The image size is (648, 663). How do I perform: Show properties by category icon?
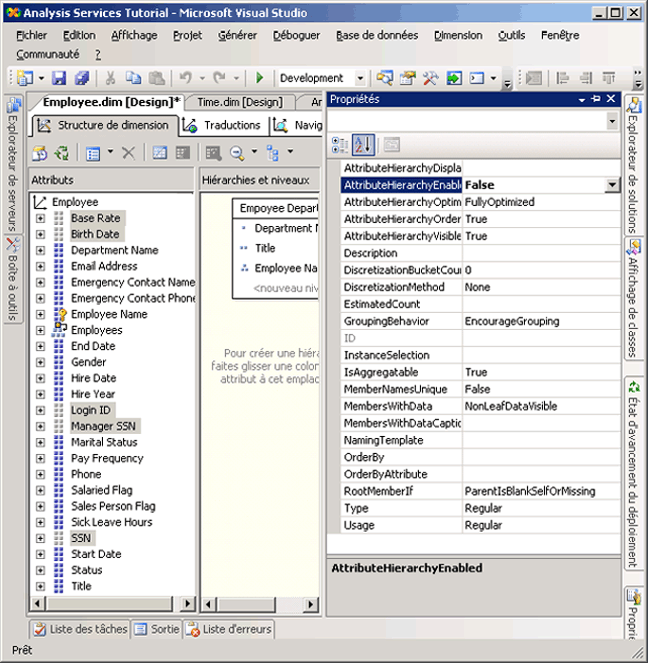[340, 145]
